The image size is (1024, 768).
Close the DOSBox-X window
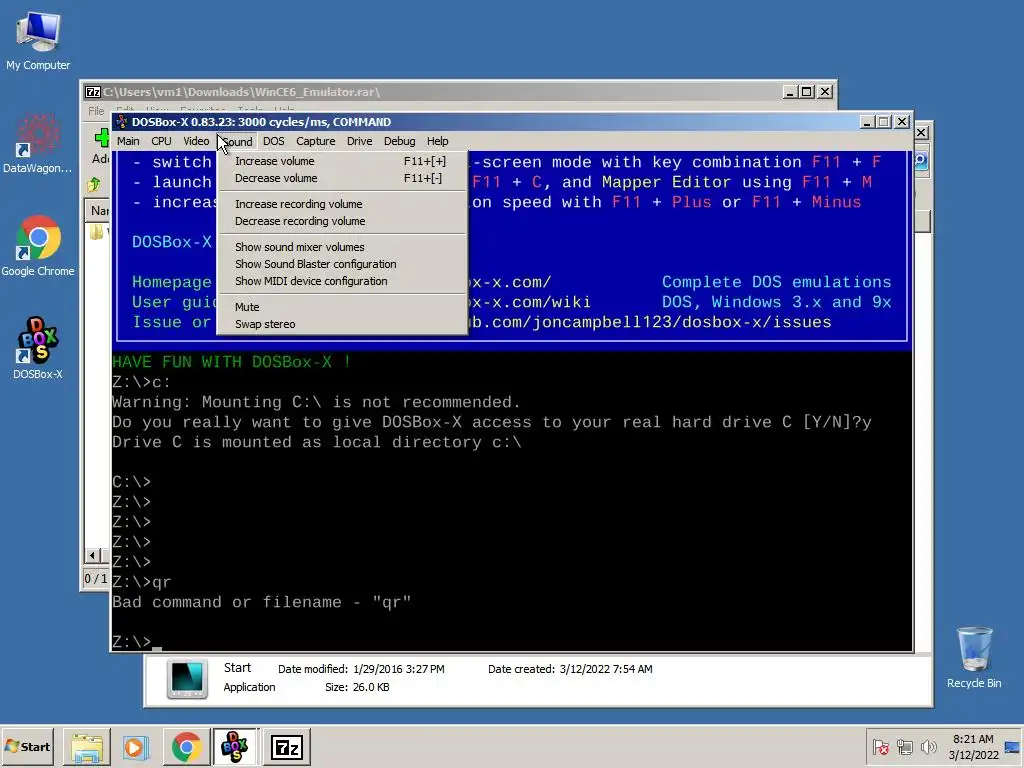[902, 122]
